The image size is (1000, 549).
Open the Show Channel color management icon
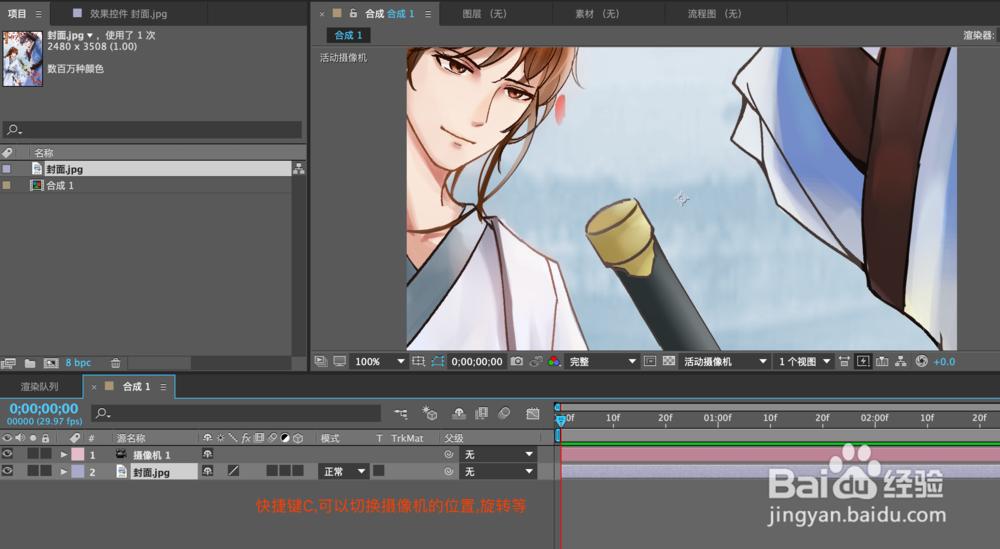(x=554, y=362)
